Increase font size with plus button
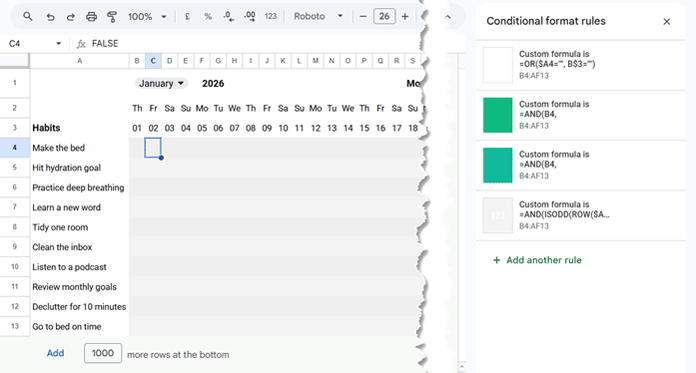 click(x=405, y=17)
